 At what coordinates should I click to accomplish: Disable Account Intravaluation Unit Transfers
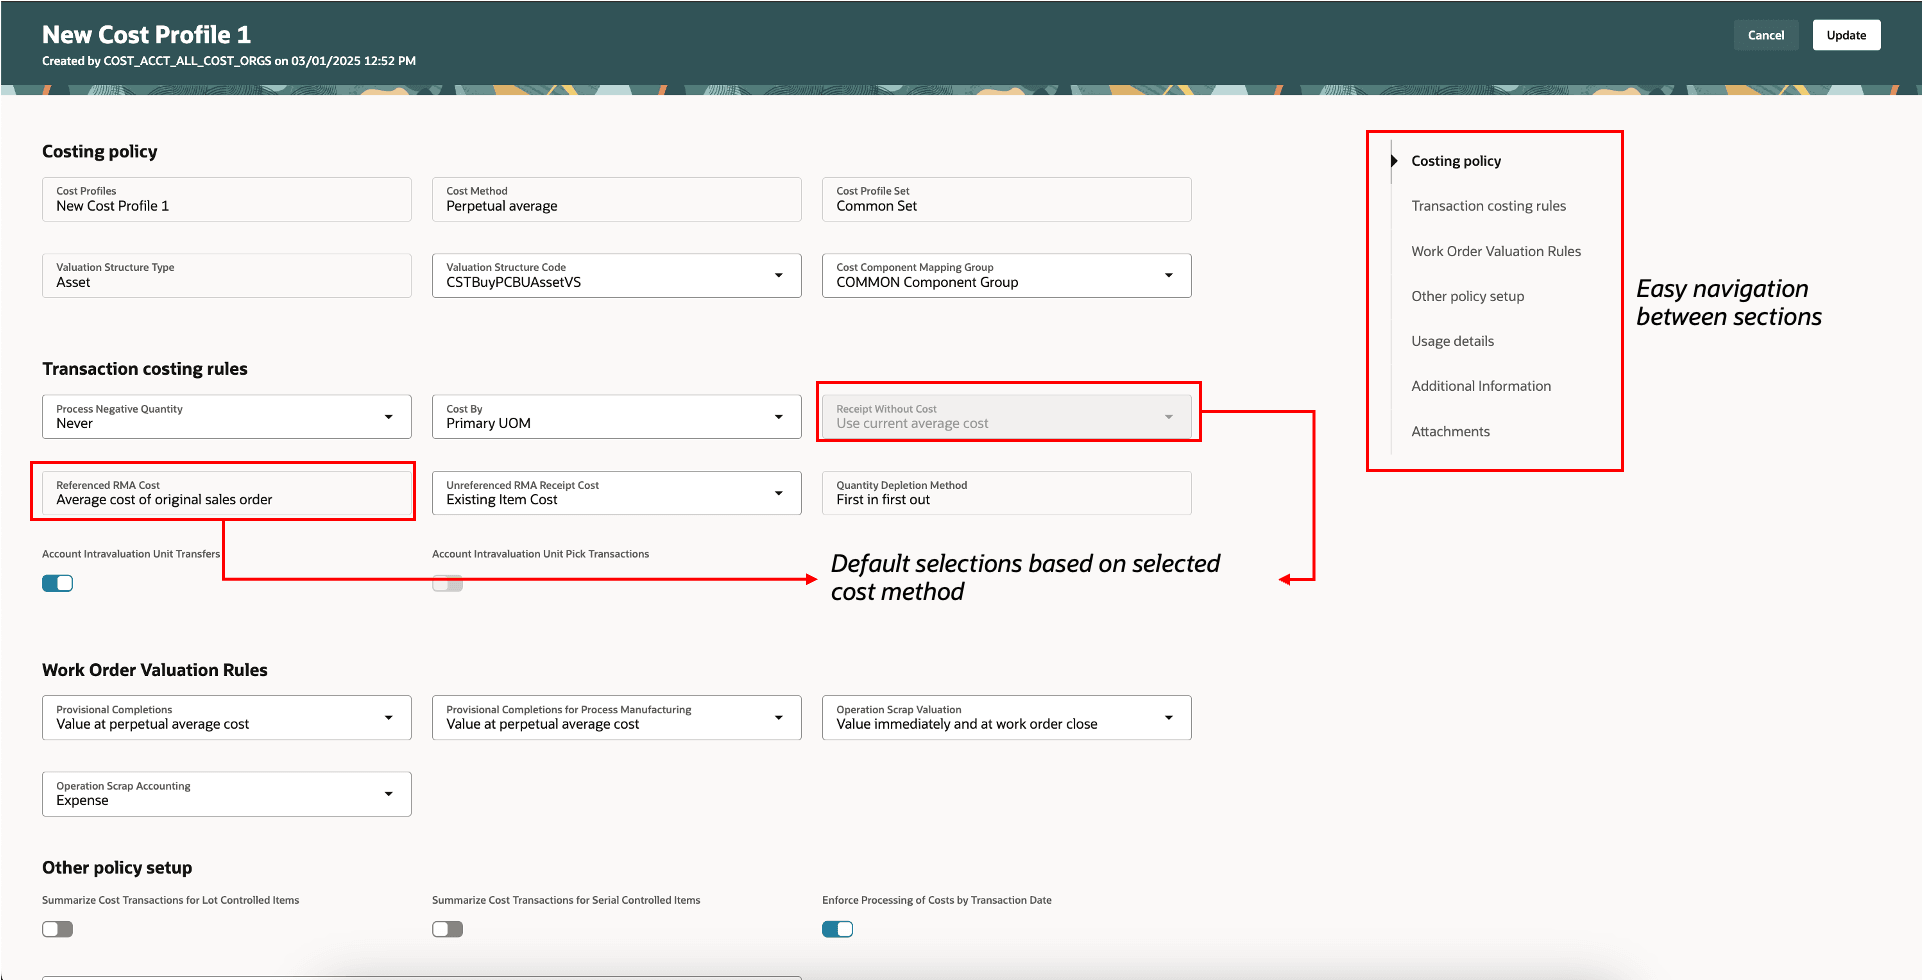click(x=57, y=582)
